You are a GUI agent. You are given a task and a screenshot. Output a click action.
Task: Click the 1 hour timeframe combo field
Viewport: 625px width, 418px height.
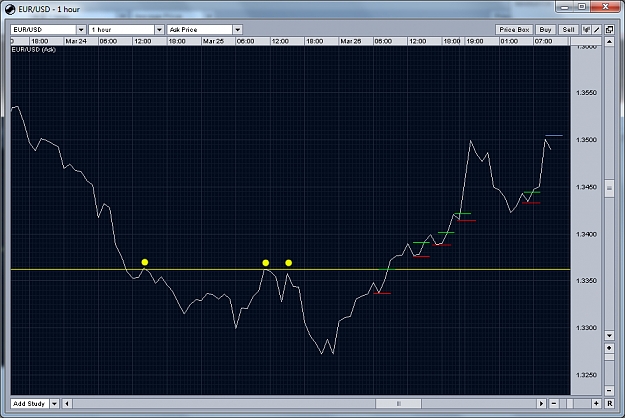[x=122, y=29]
